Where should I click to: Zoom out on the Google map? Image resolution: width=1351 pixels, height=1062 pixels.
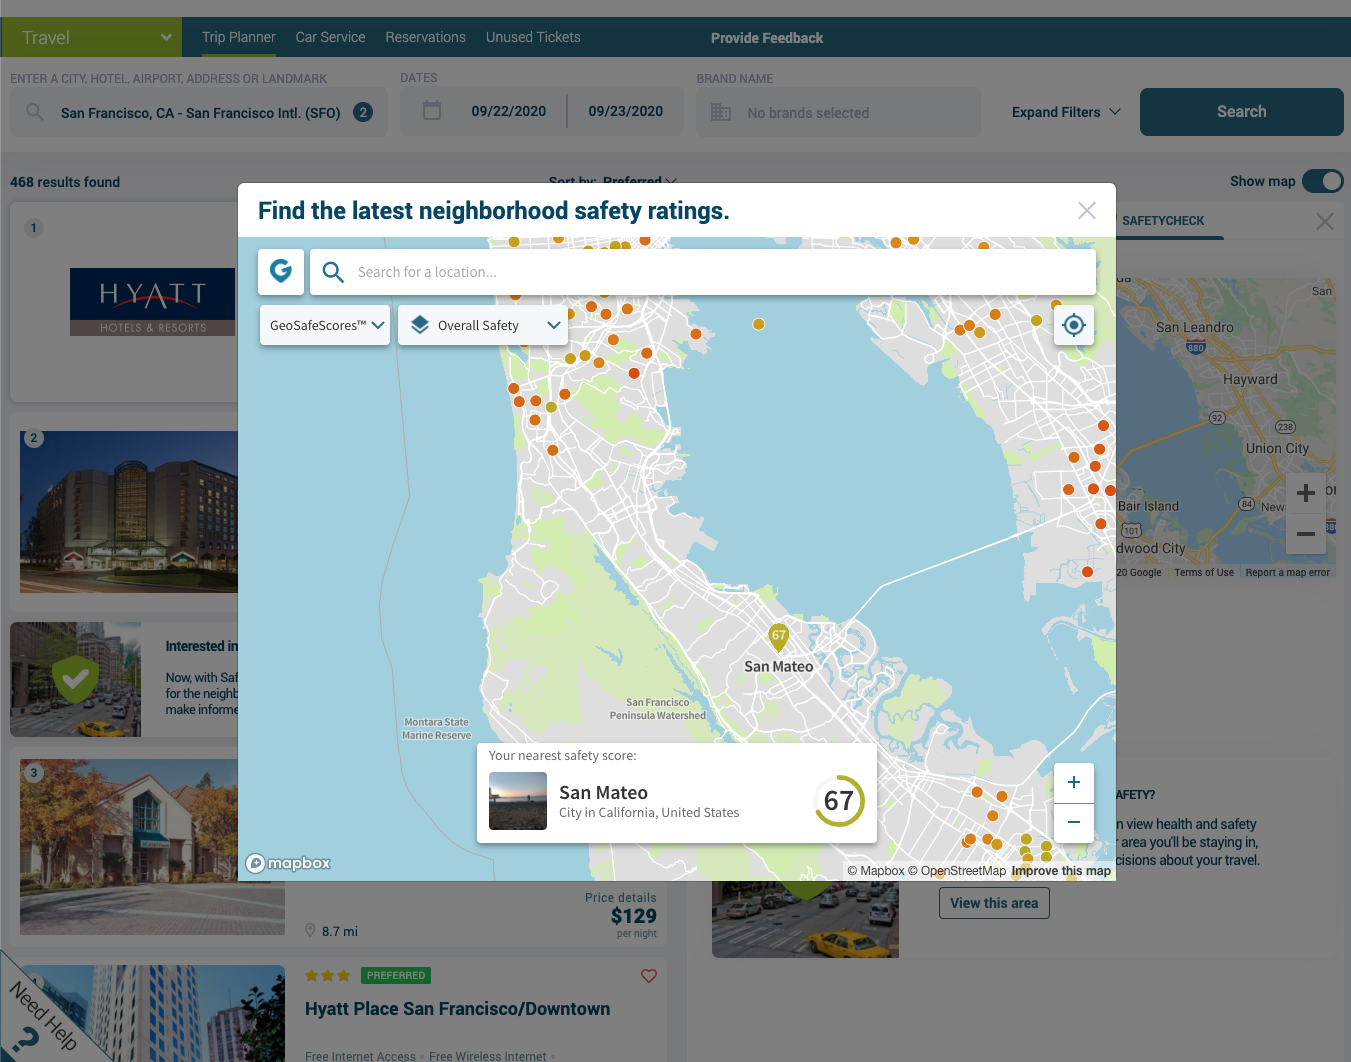click(1306, 534)
